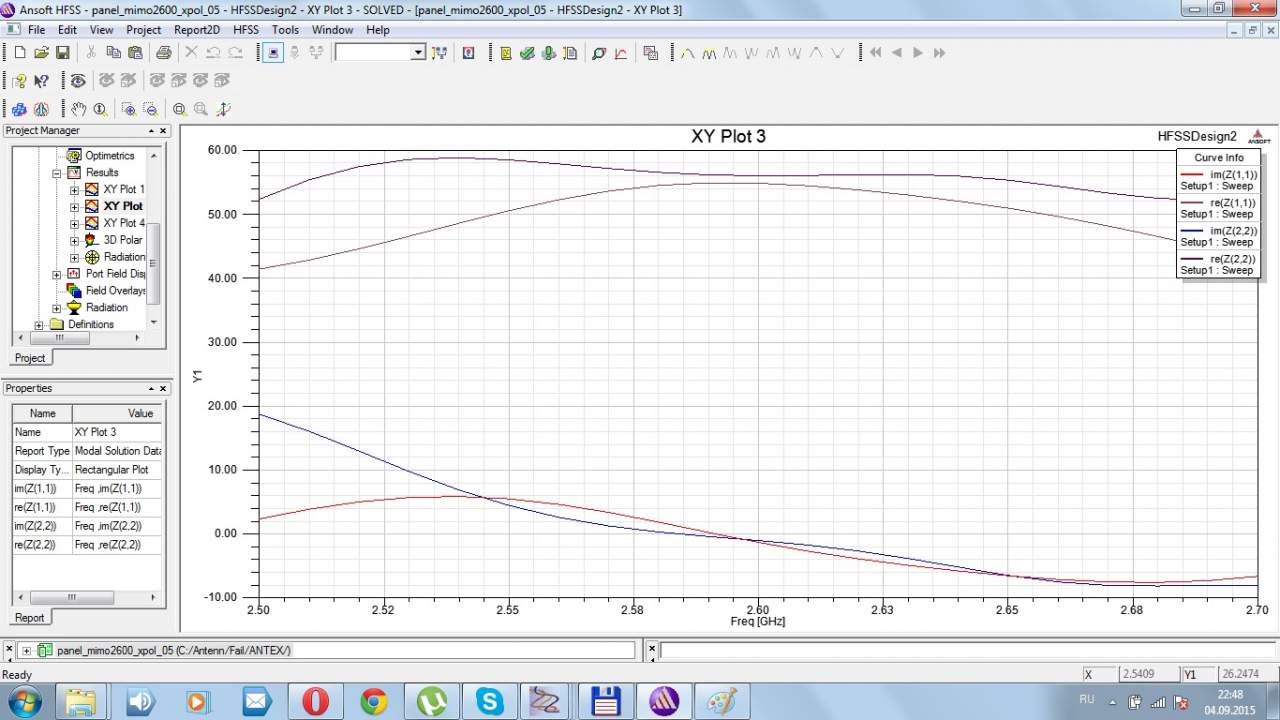Open the Report2D menu

(196, 30)
